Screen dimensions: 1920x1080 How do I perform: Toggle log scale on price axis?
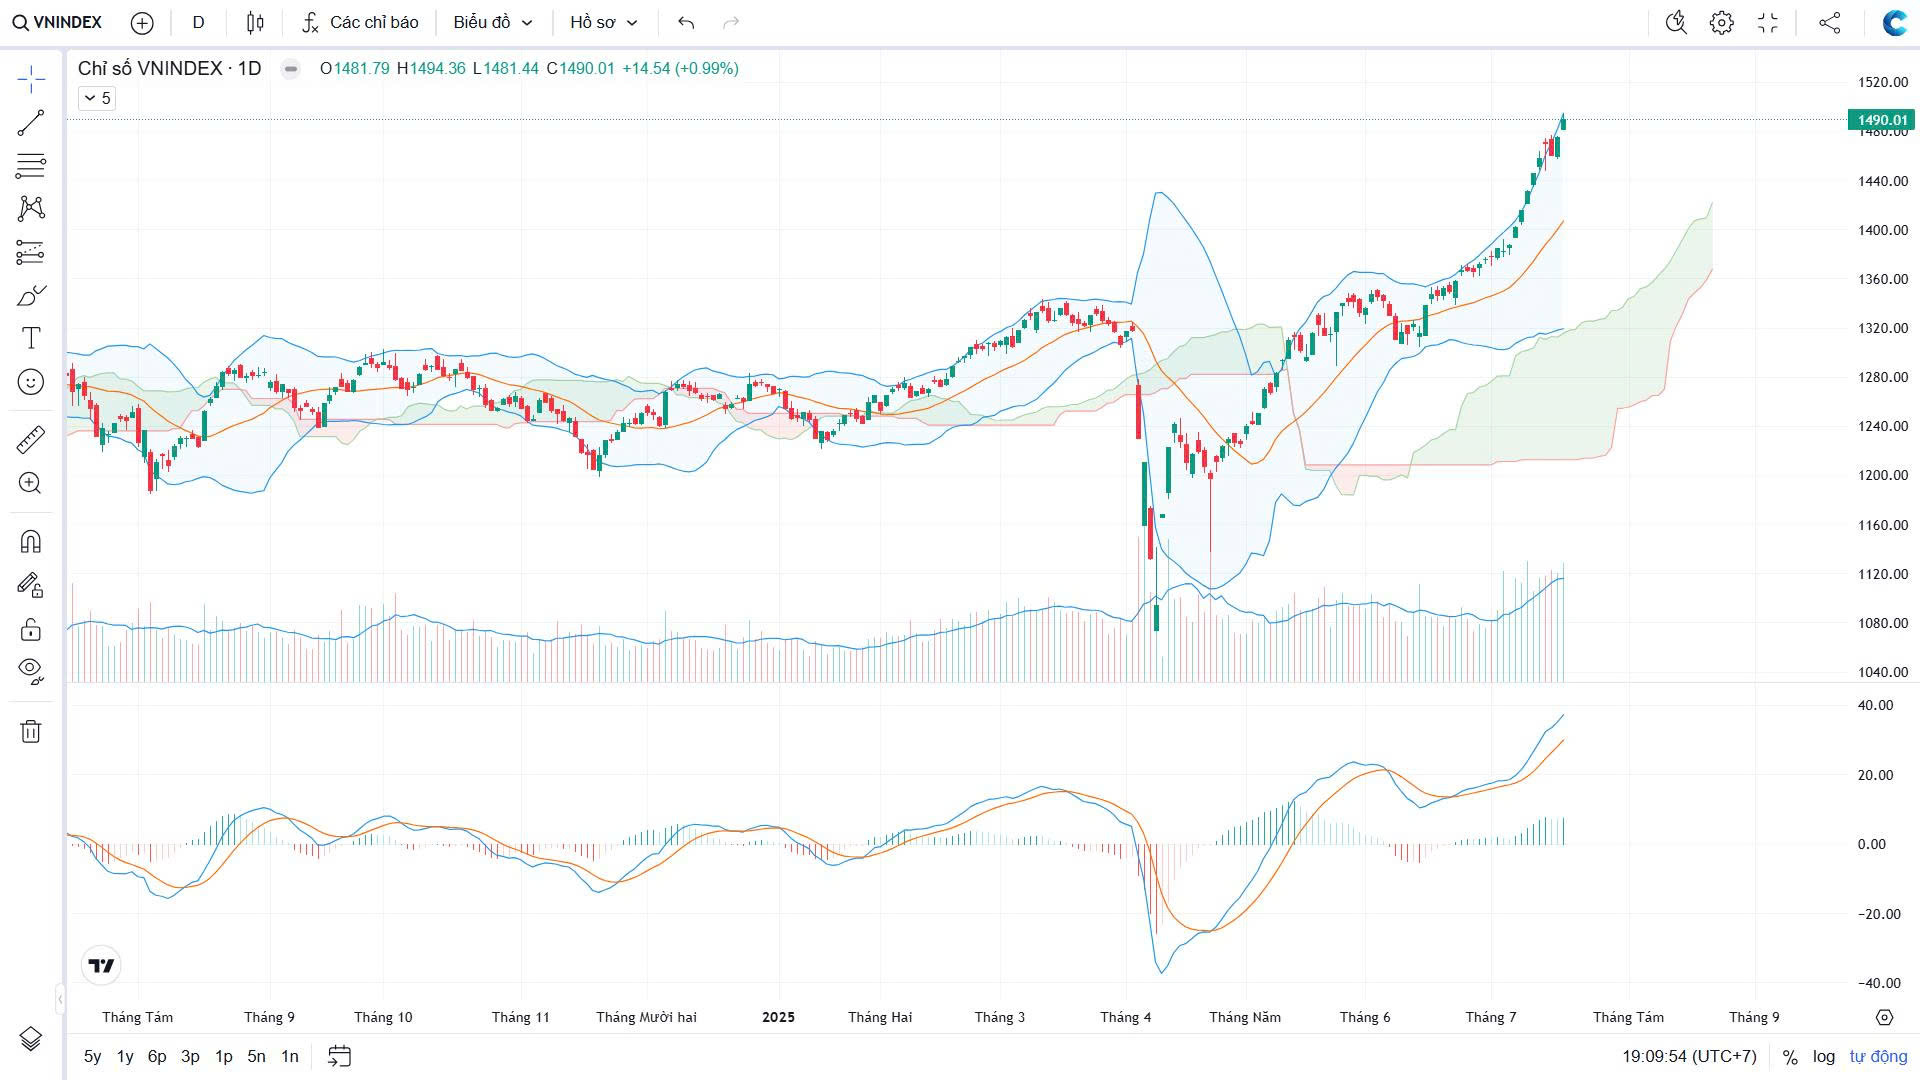[1824, 1056]
